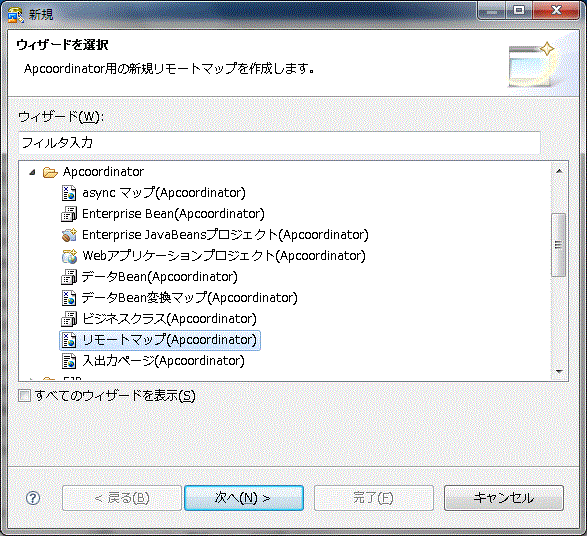Image resolution: width=587 pixels, height=536 pixels.
Task: Select 入出力ページ(Apcoordinator) entry
Action: click(163, 361)
